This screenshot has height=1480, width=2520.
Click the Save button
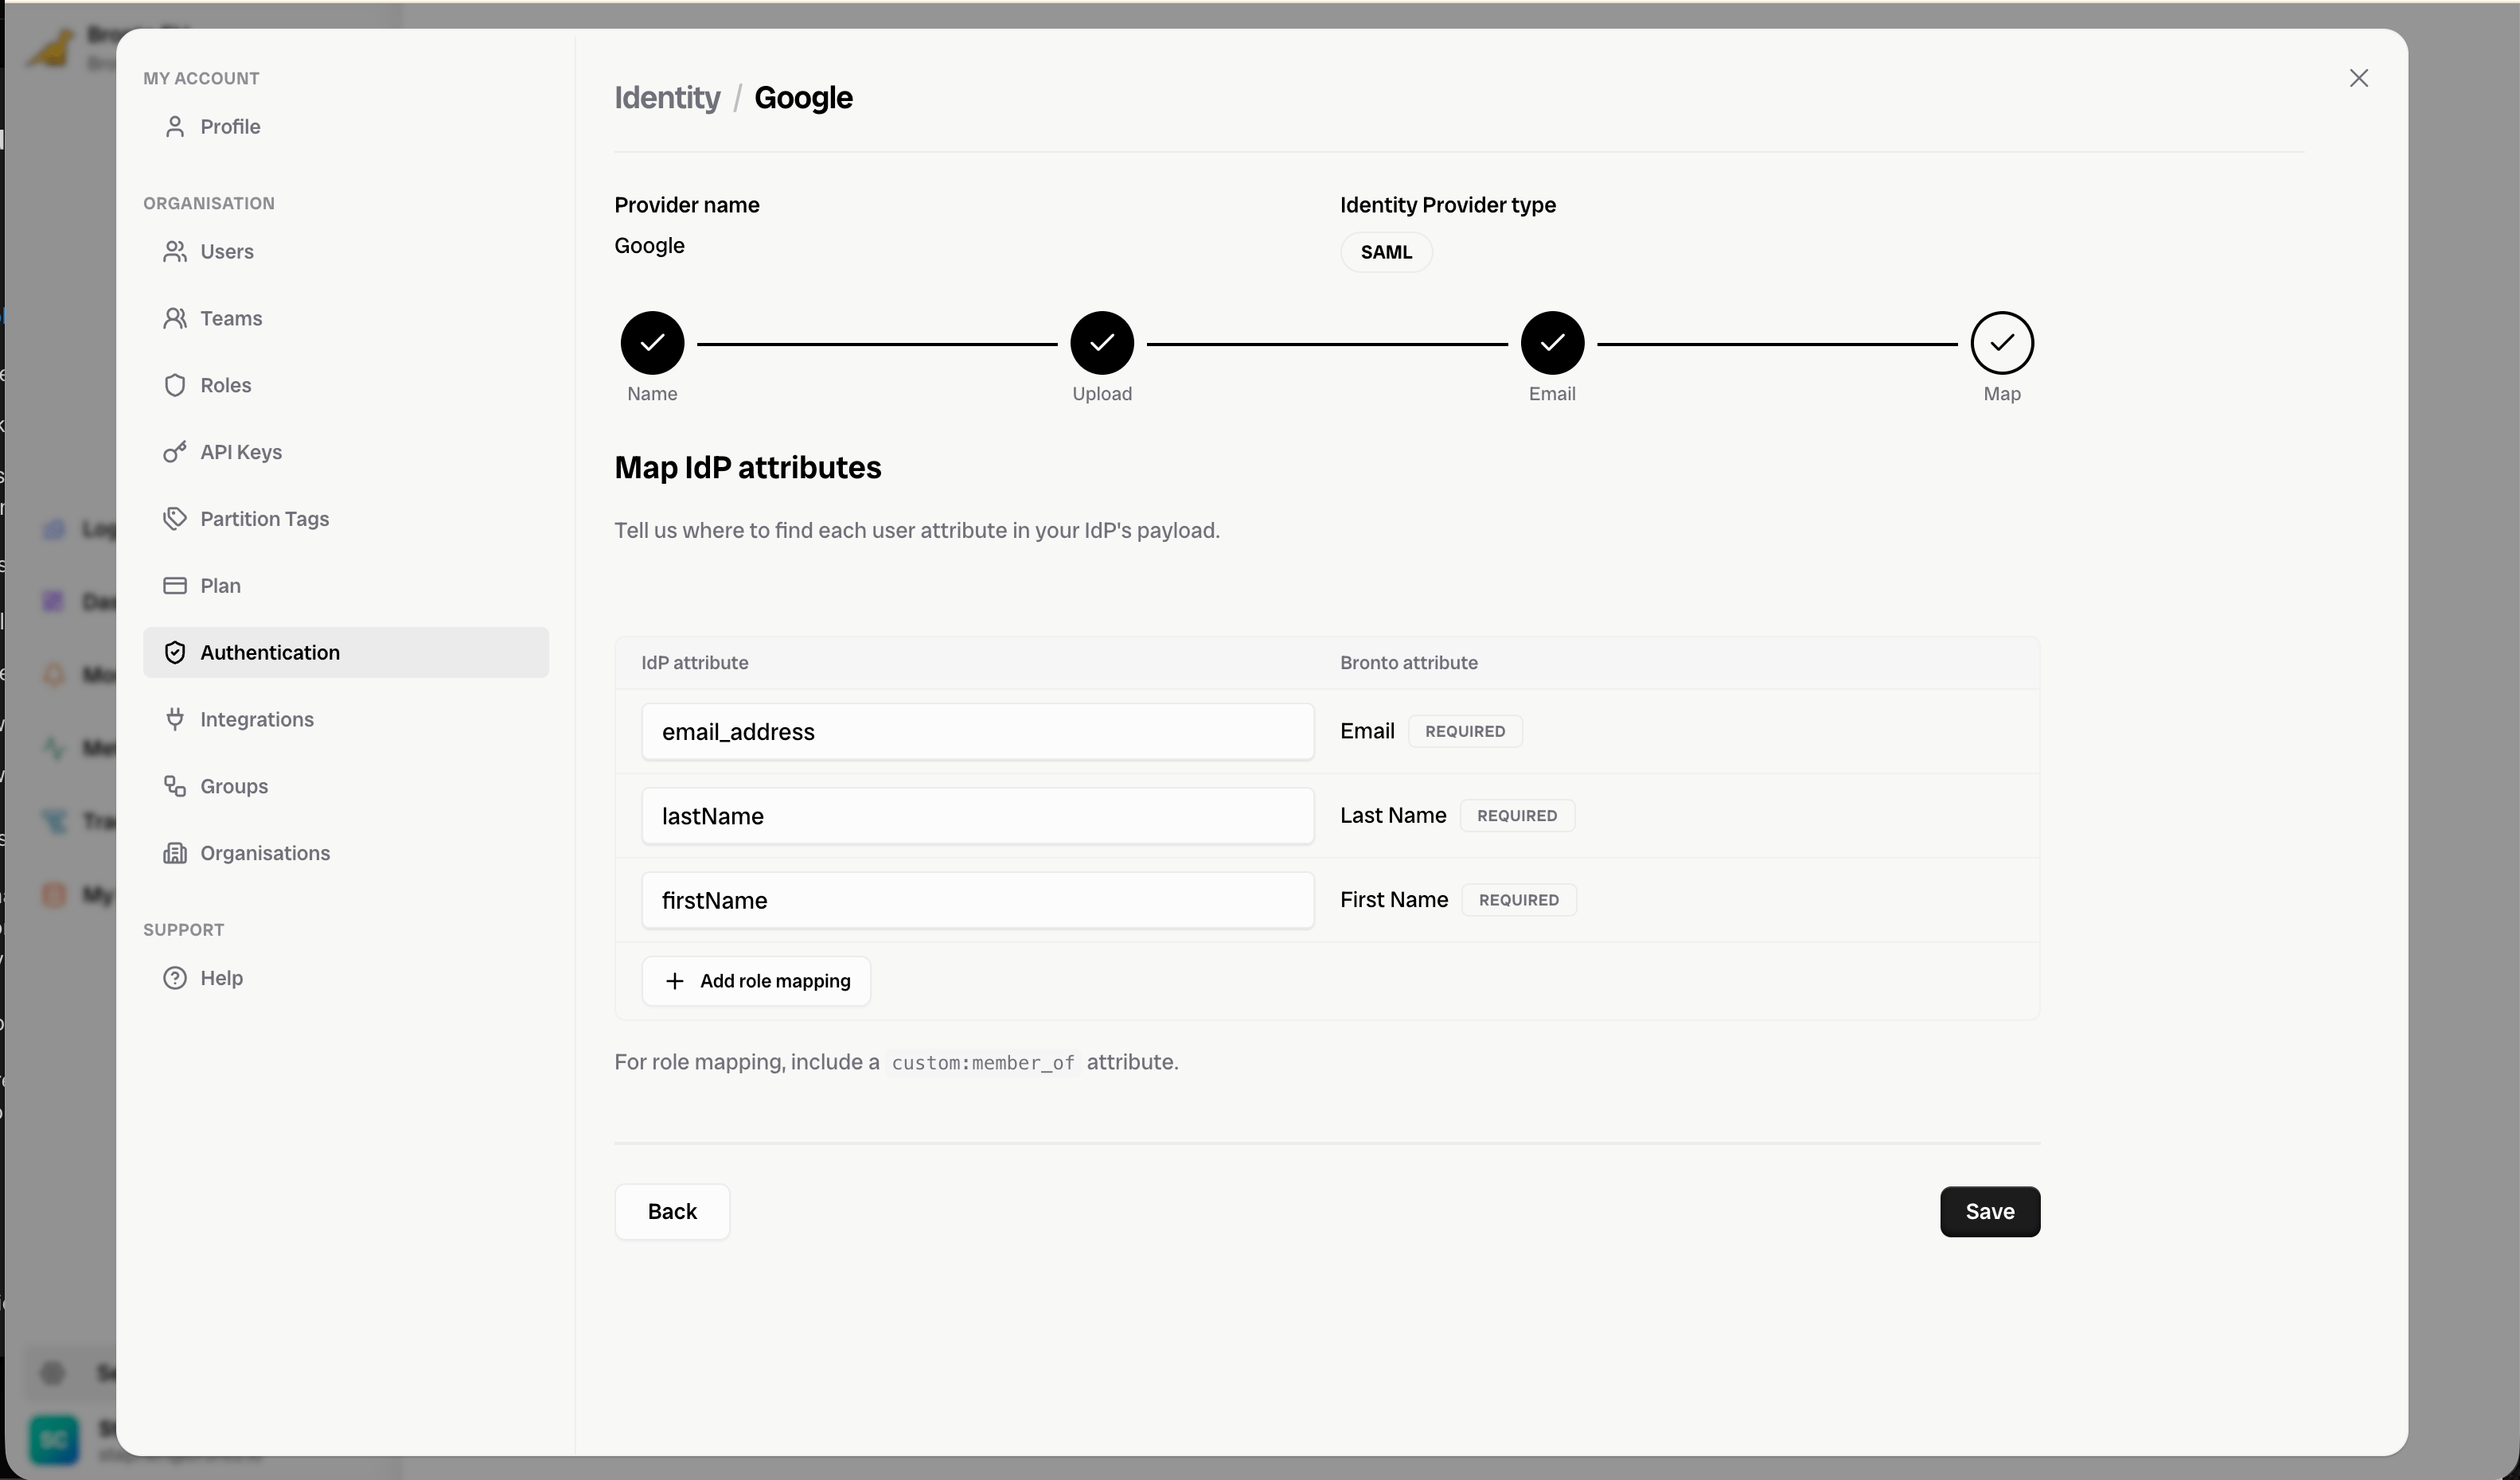click(1990, 1211)
